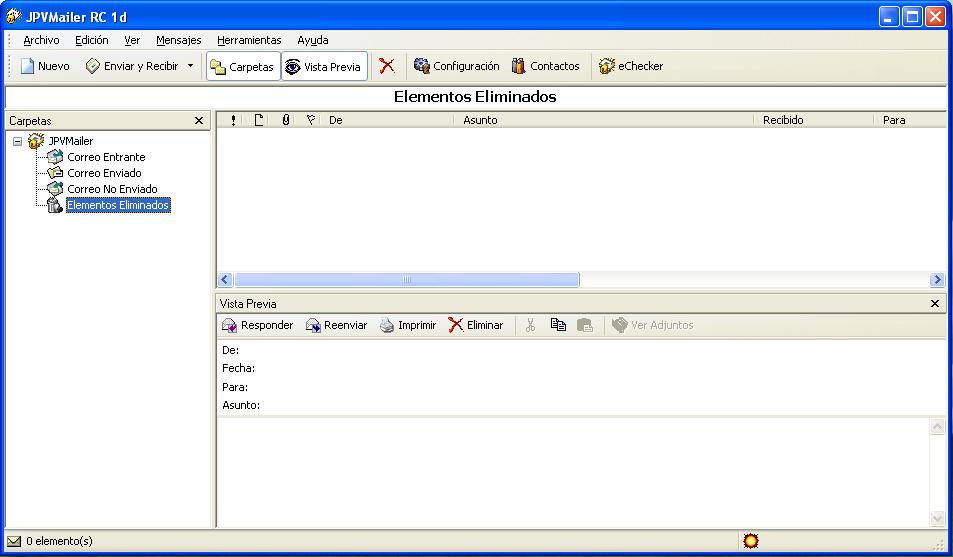Click the Responder button
953x557 pixels.
click(257, 325)
